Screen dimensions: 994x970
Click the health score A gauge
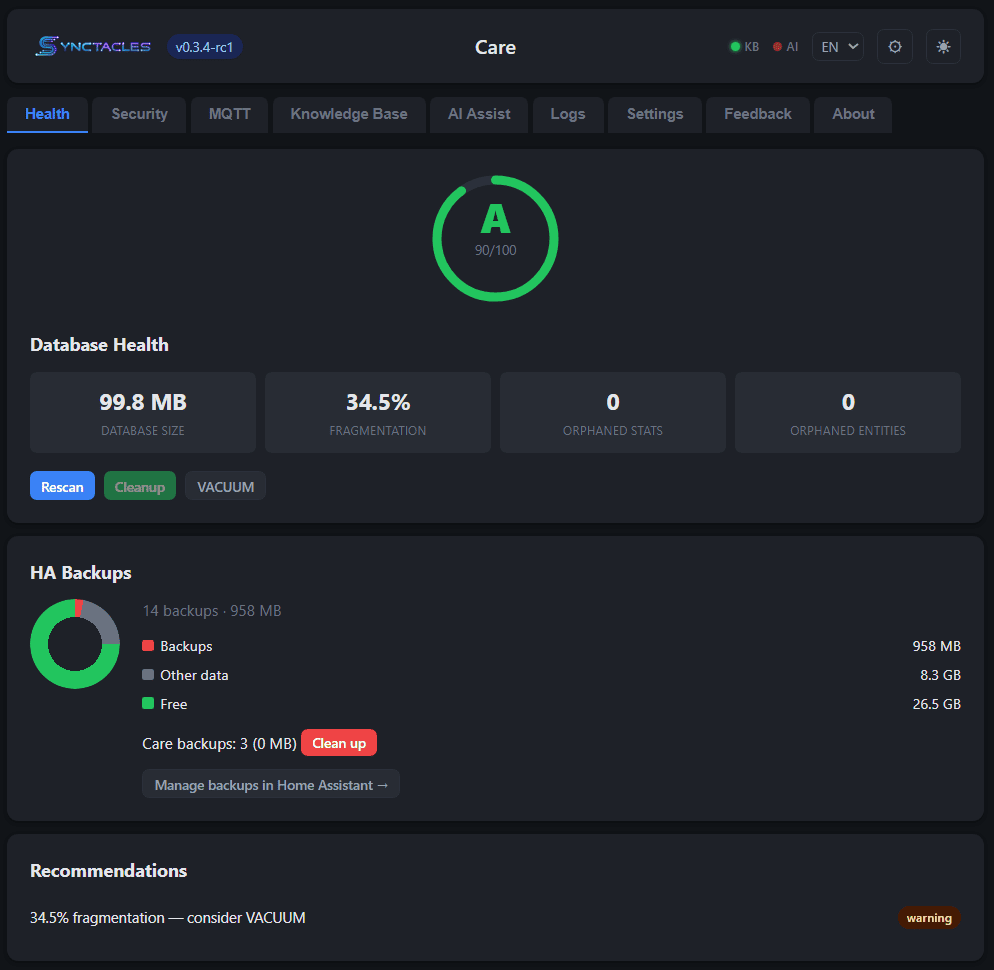494,238
